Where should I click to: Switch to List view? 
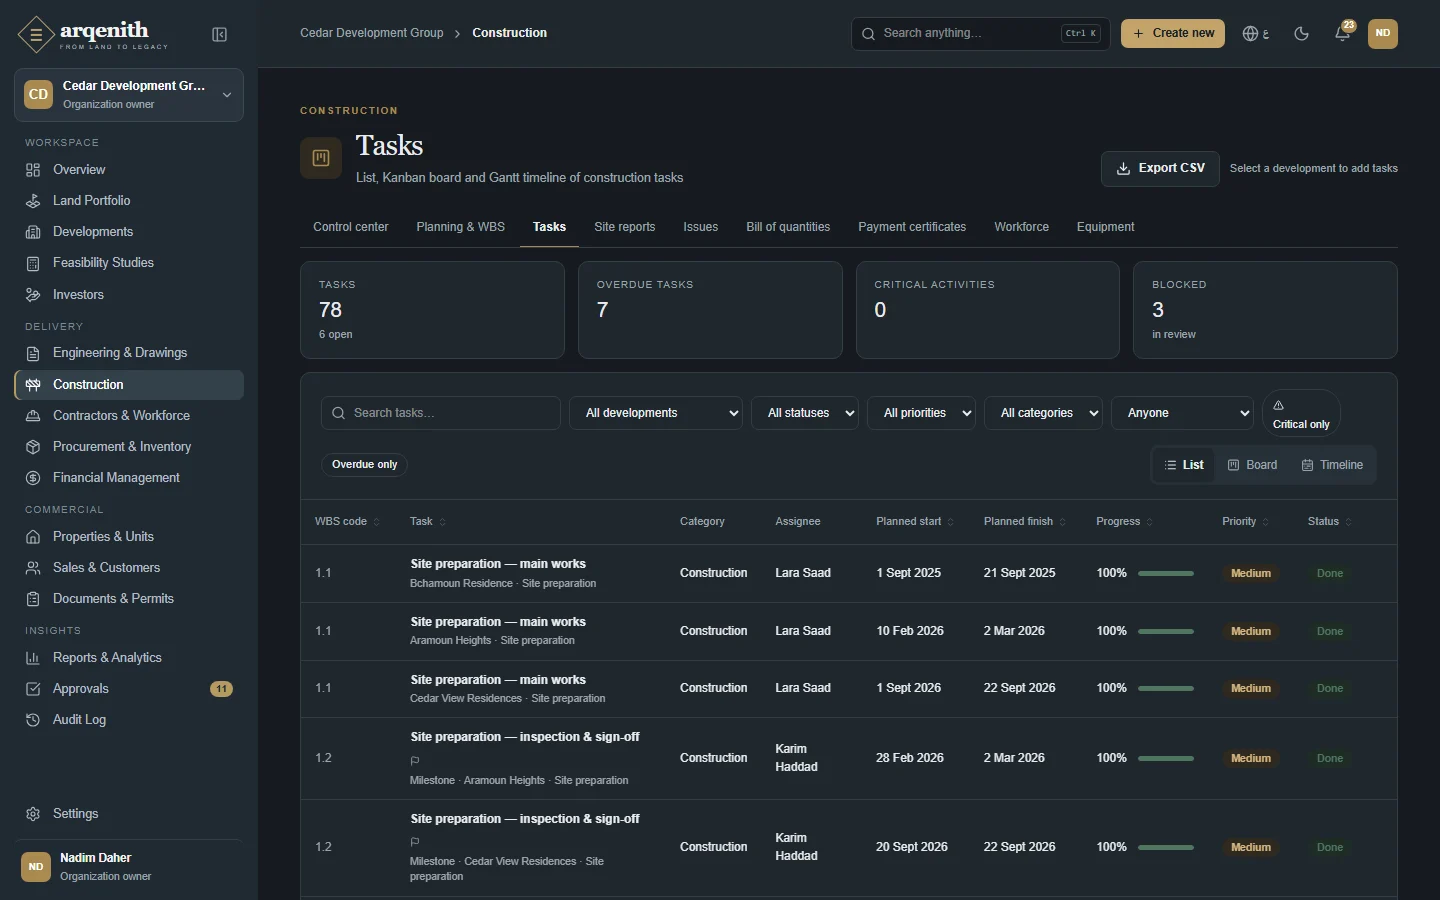tap(1184, 465)
